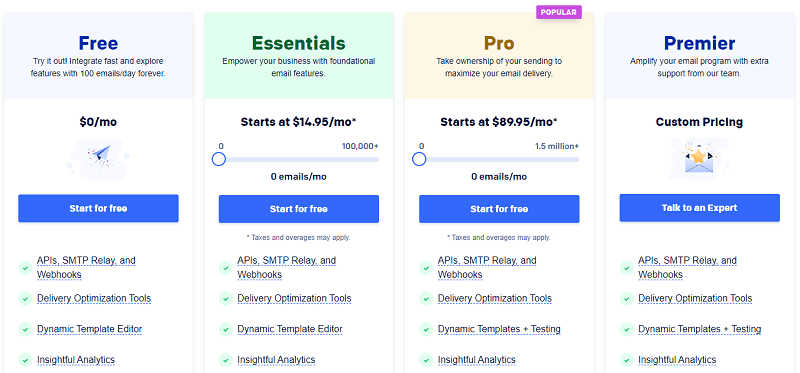Open Pro plan's Insightful Analytics link
This screenshot has height=373, width=800.
click(x=477, y=360)
